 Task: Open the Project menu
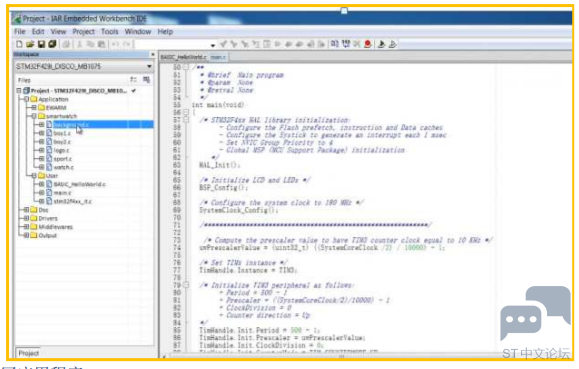point(84,32)
